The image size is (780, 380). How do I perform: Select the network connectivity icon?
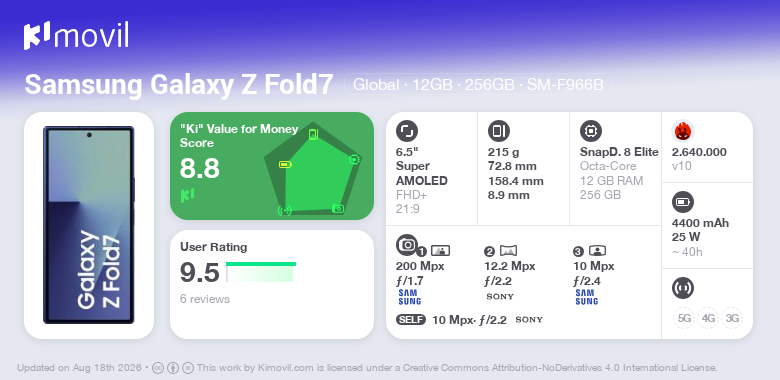tap(682, 288)
